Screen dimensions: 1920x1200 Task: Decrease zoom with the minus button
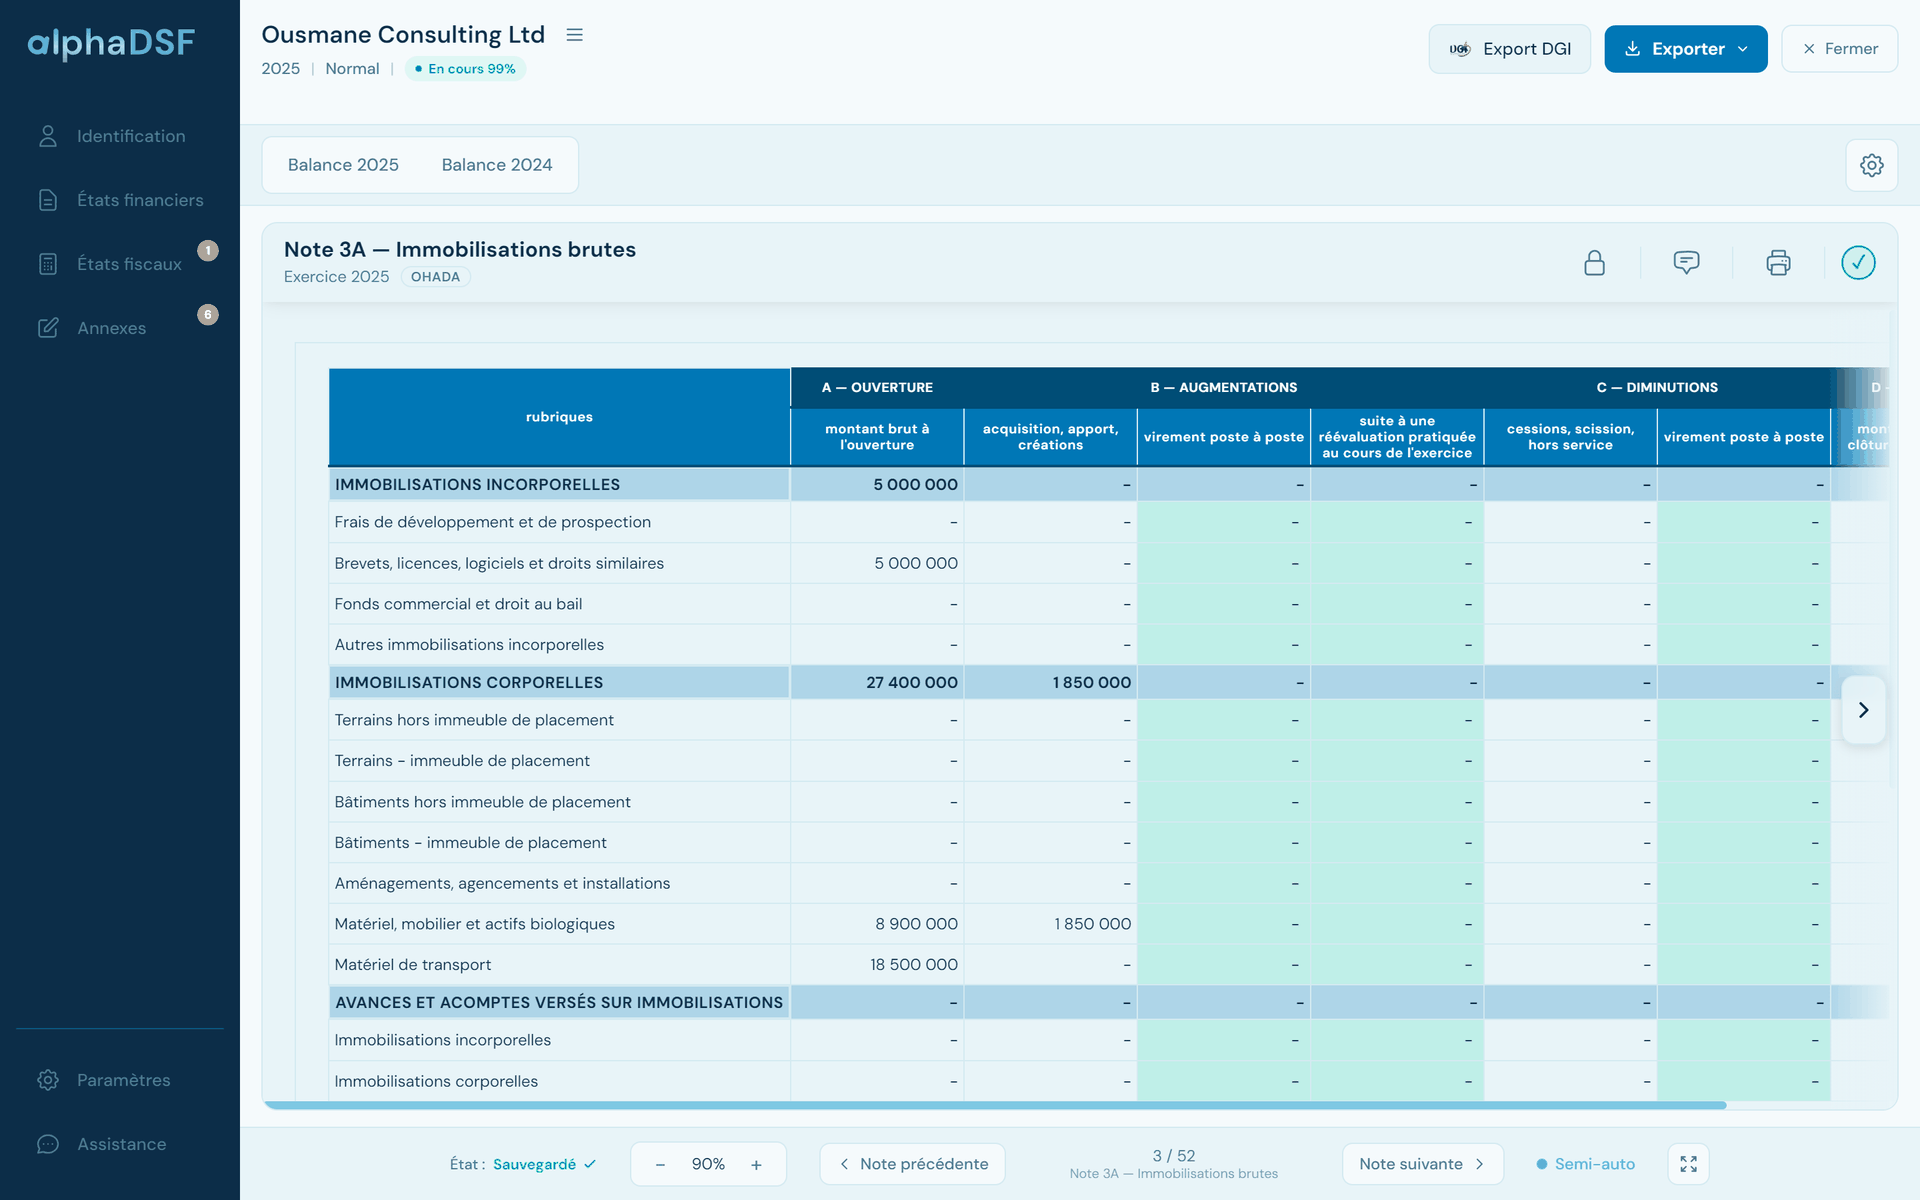coord(660,1164)
